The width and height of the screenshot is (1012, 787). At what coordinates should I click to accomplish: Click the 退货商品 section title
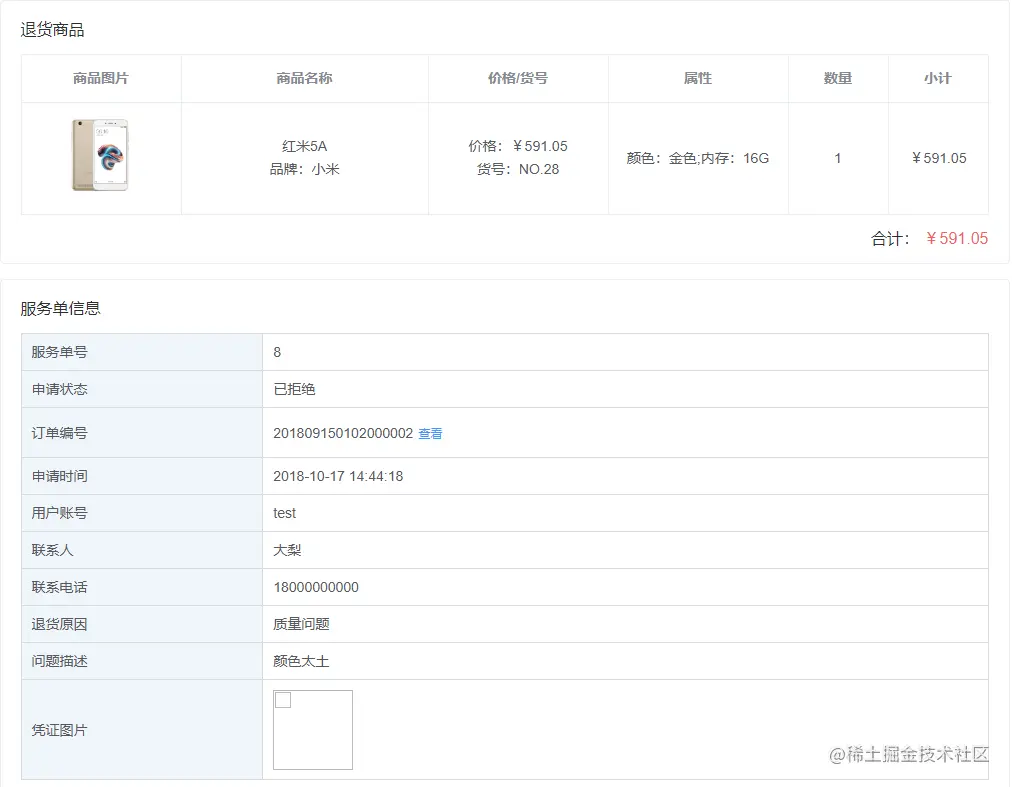52,30
